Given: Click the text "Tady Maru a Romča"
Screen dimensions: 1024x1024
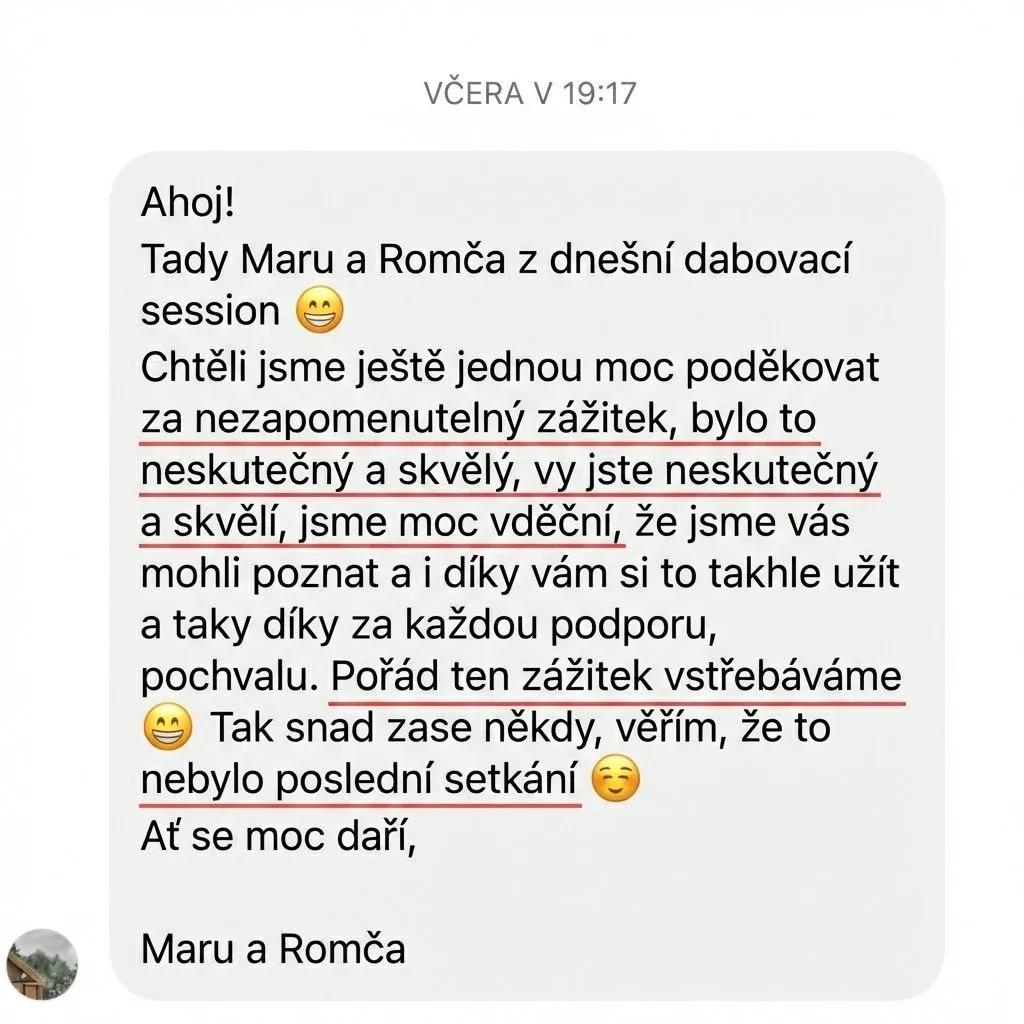Looking at the screenshot, I should (323, 259).
